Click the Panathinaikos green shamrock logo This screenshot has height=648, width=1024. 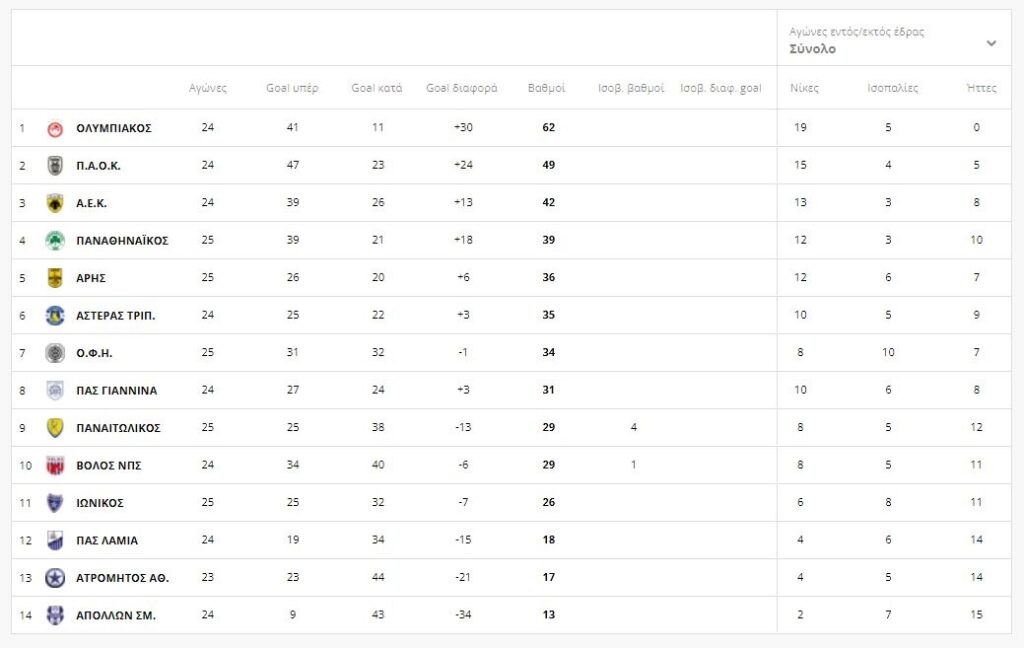click(55, 241)
